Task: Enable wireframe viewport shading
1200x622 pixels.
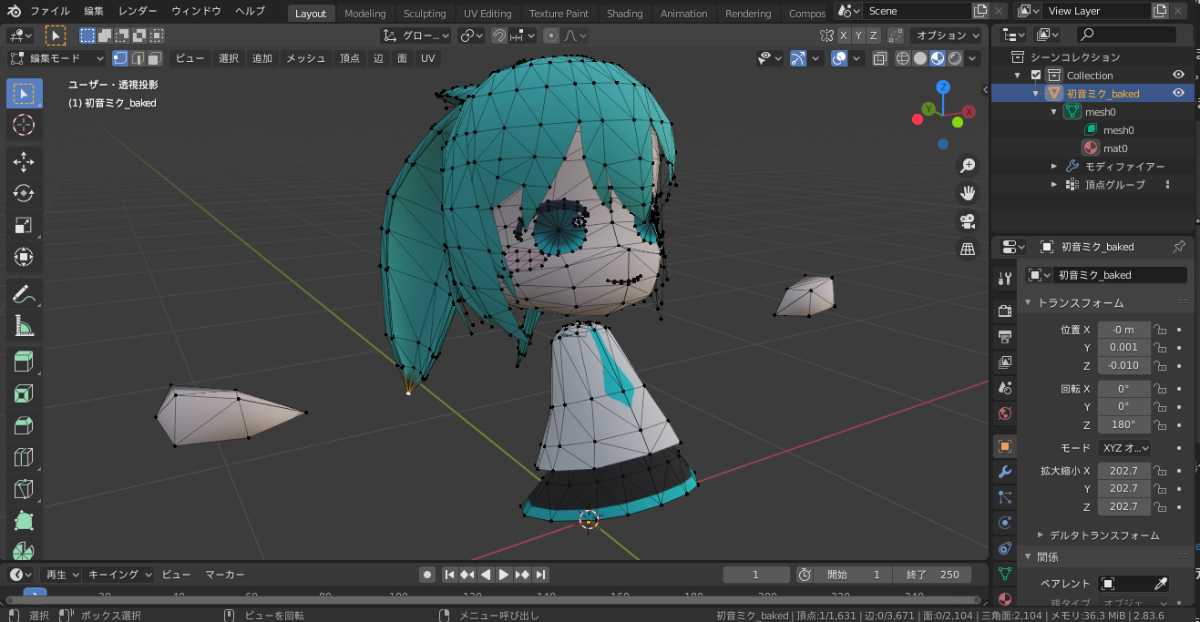Action: 903,58
